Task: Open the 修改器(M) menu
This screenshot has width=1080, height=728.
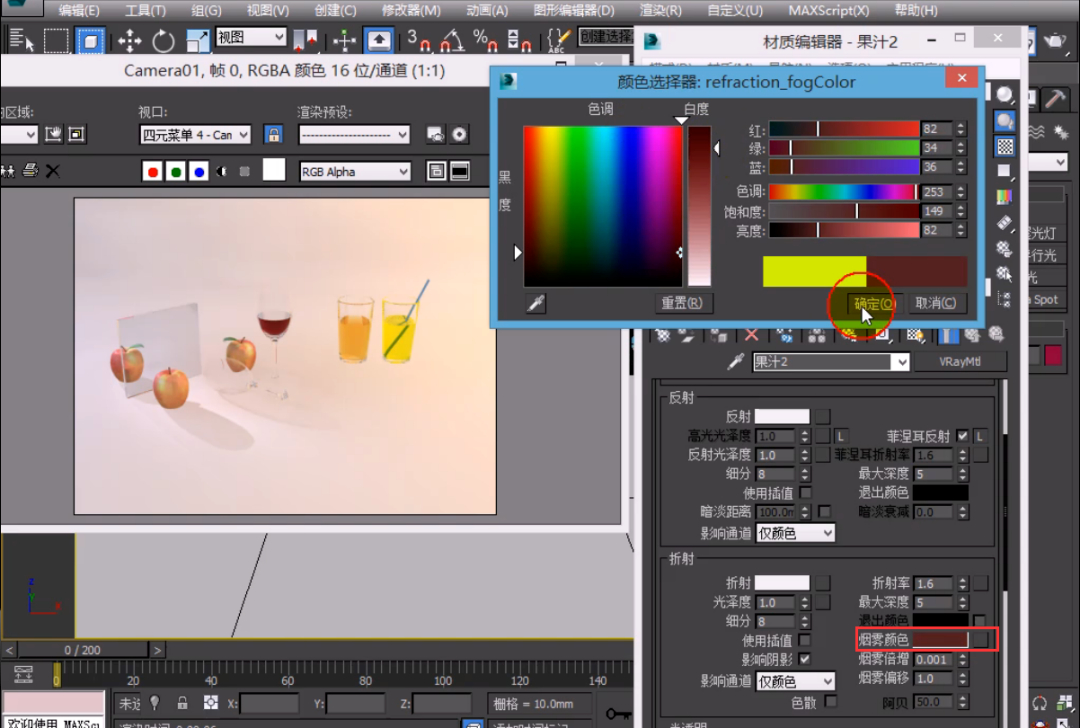Action: pos(410,11)
